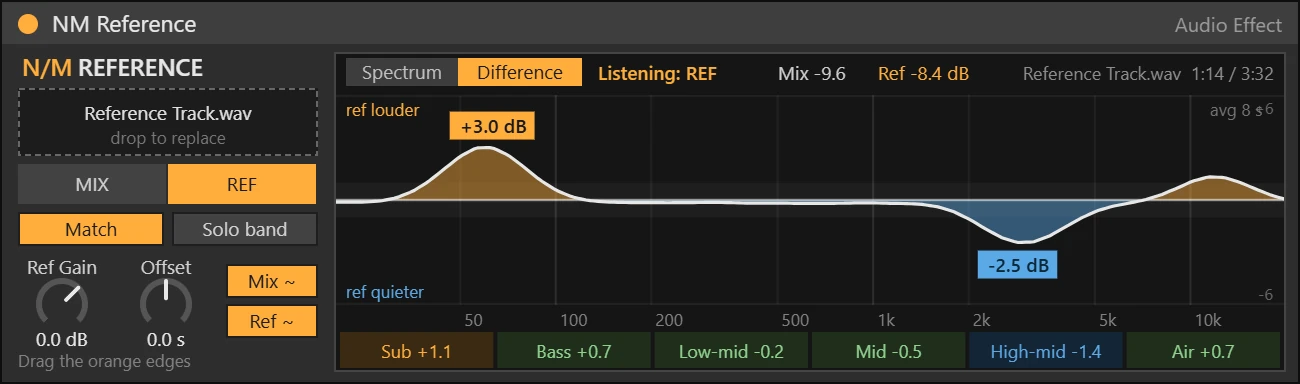Click the NM Reference device title

click(x=124, y=24)
